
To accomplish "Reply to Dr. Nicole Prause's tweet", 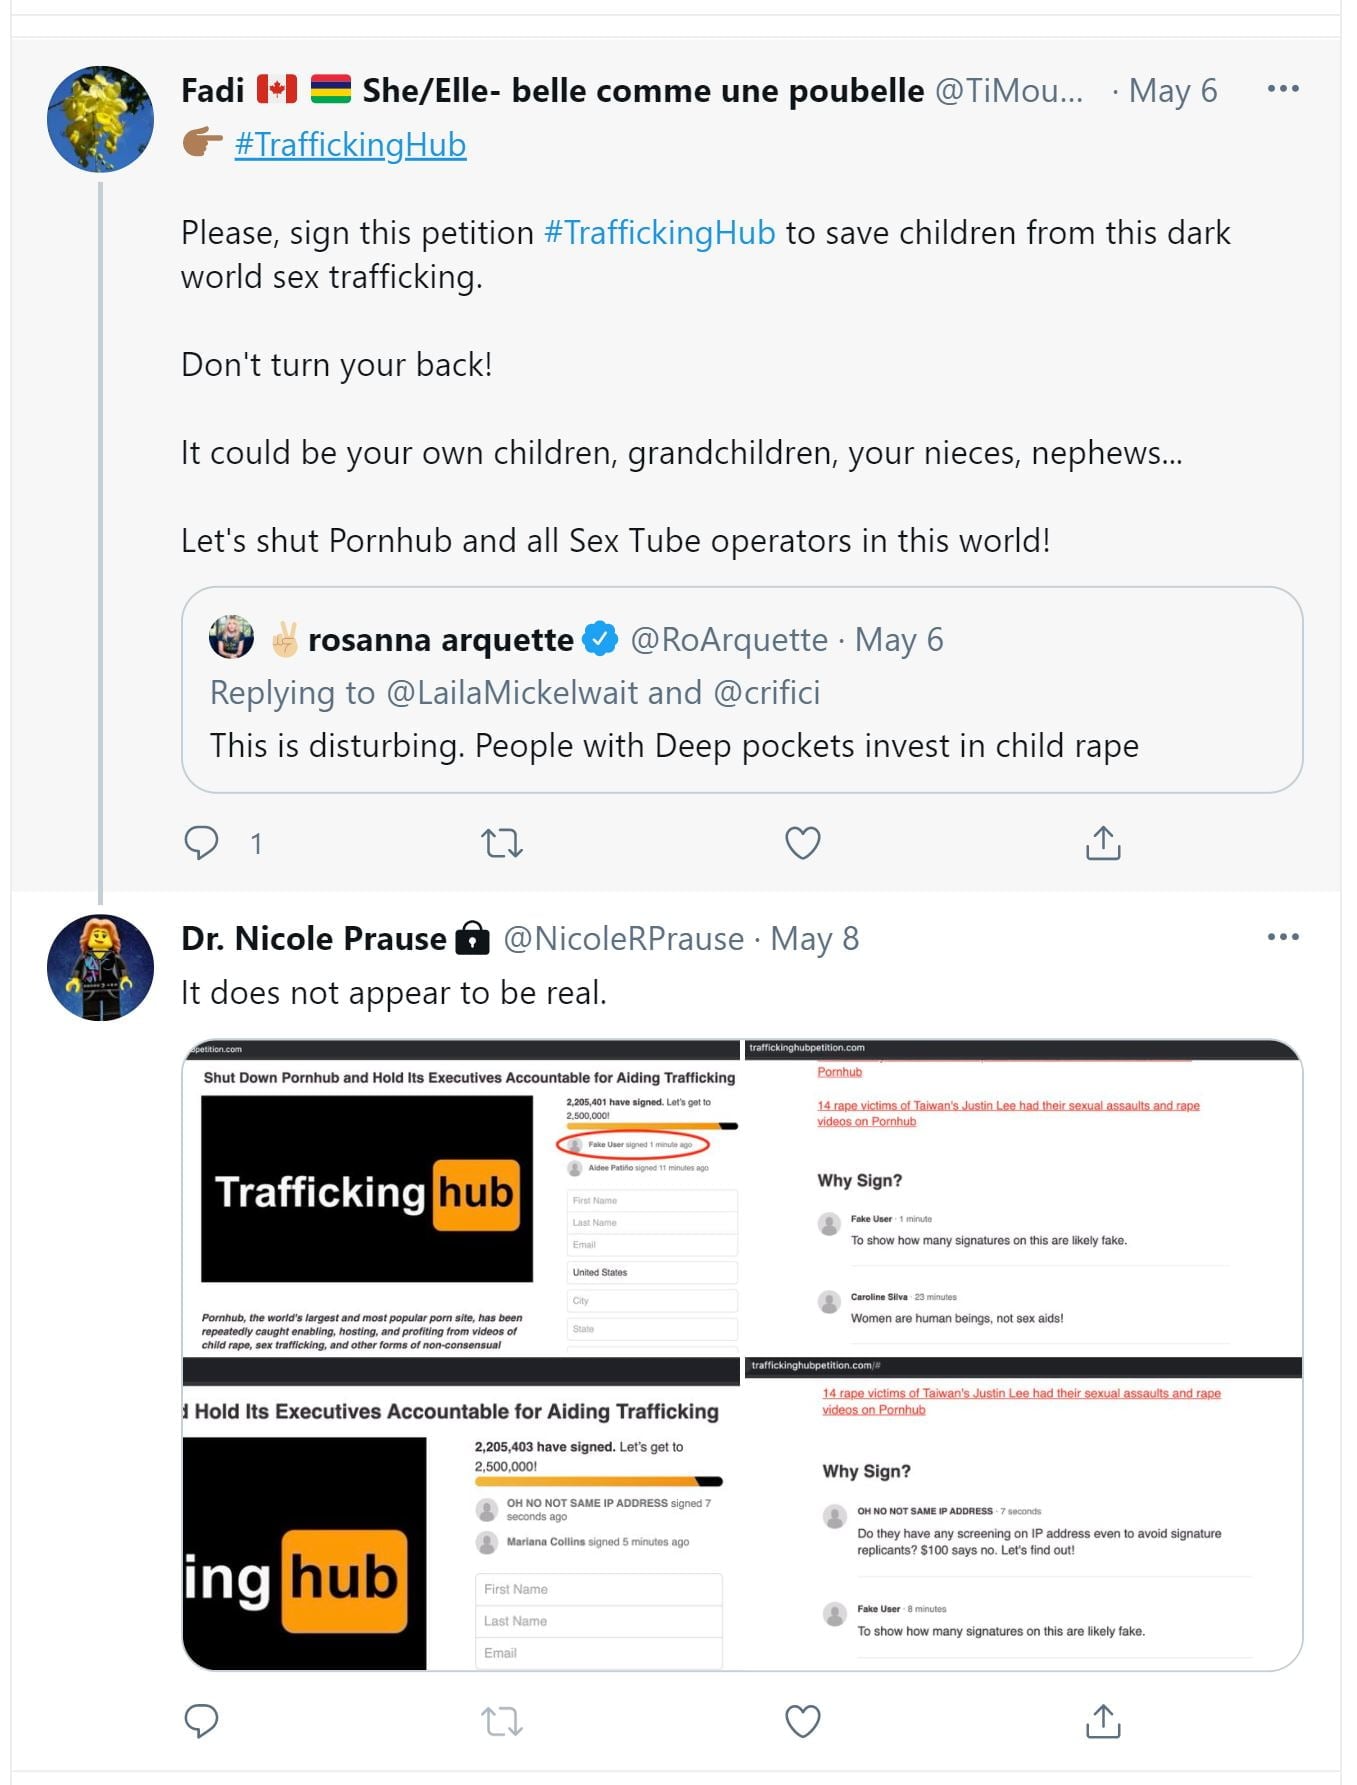I will coord(202,1720).
